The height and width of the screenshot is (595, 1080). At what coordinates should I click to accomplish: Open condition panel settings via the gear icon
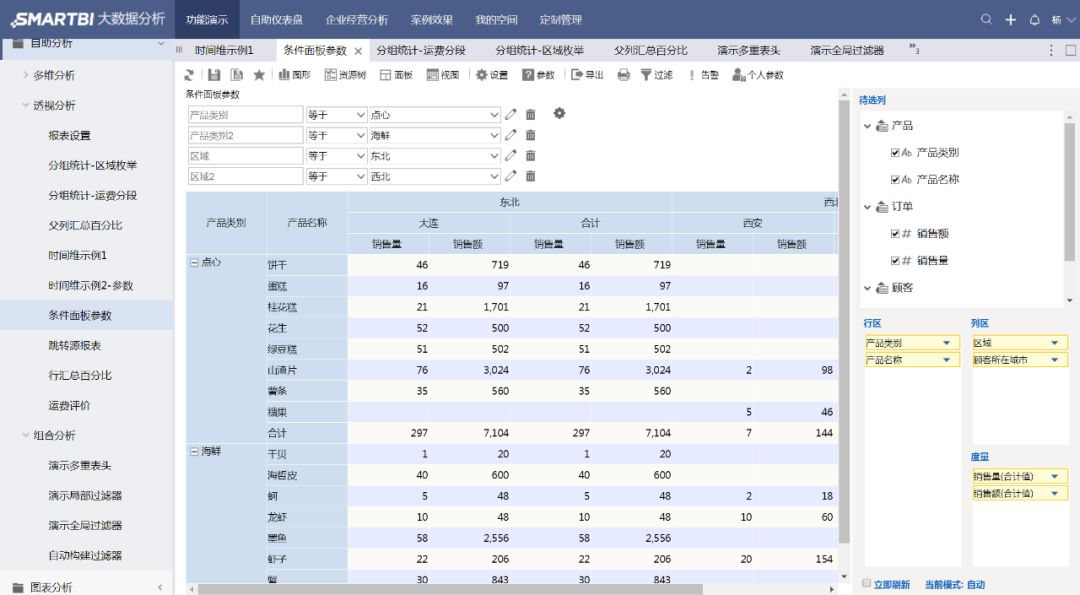click(559, 113)
